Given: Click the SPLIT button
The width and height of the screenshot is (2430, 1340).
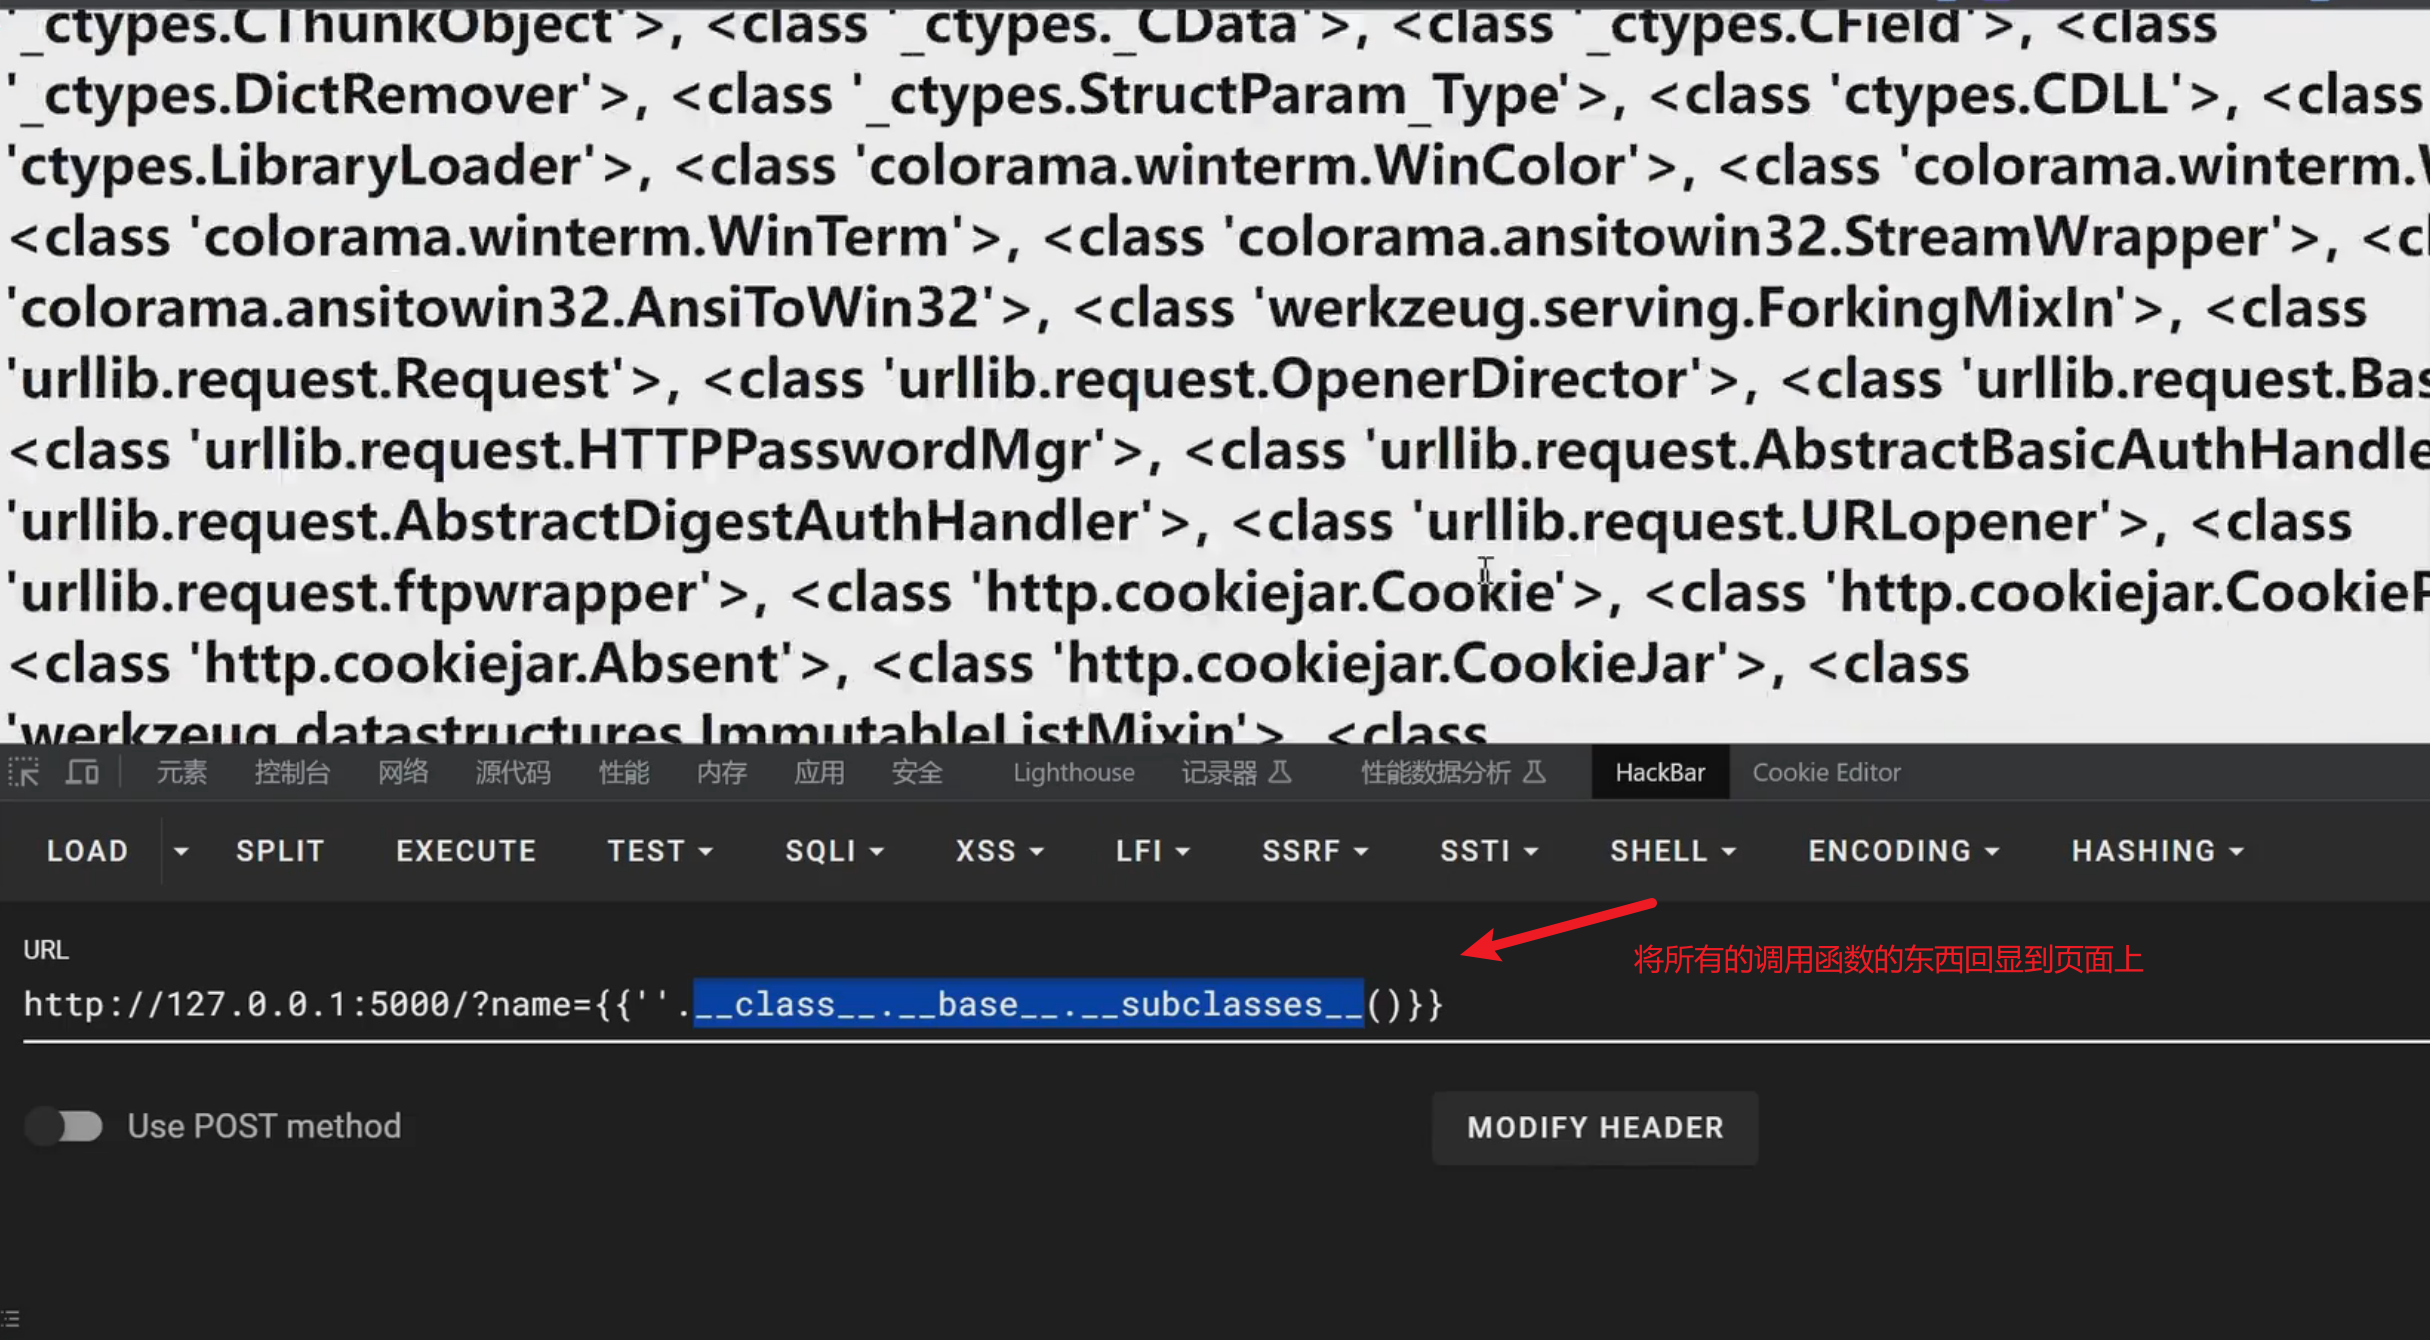Looking at the screenshot, I should [280, 851].
